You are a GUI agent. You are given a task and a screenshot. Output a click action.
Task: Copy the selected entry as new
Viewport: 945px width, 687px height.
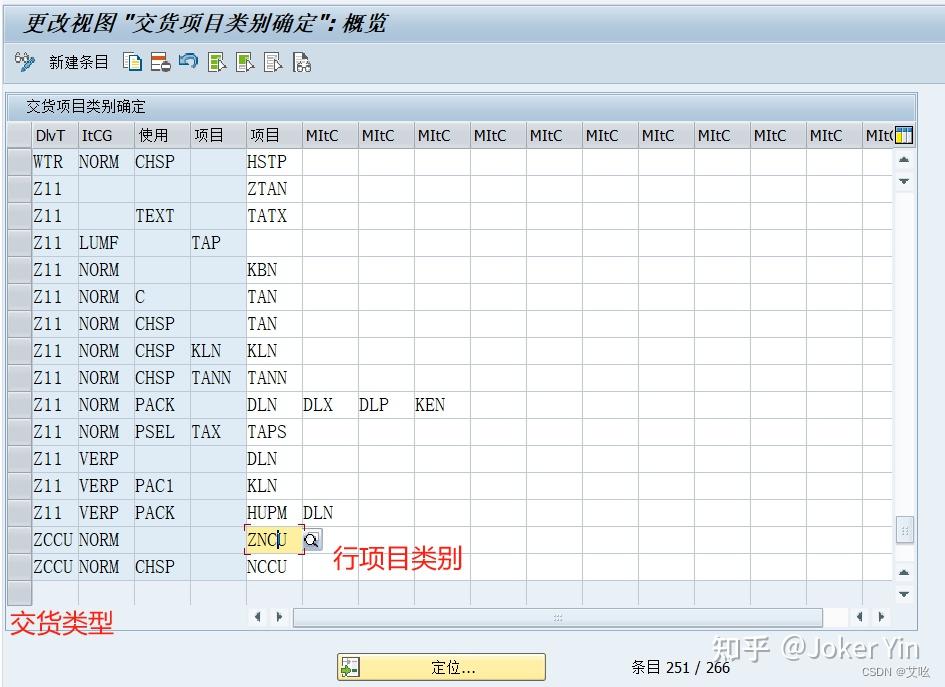[132, 62]
